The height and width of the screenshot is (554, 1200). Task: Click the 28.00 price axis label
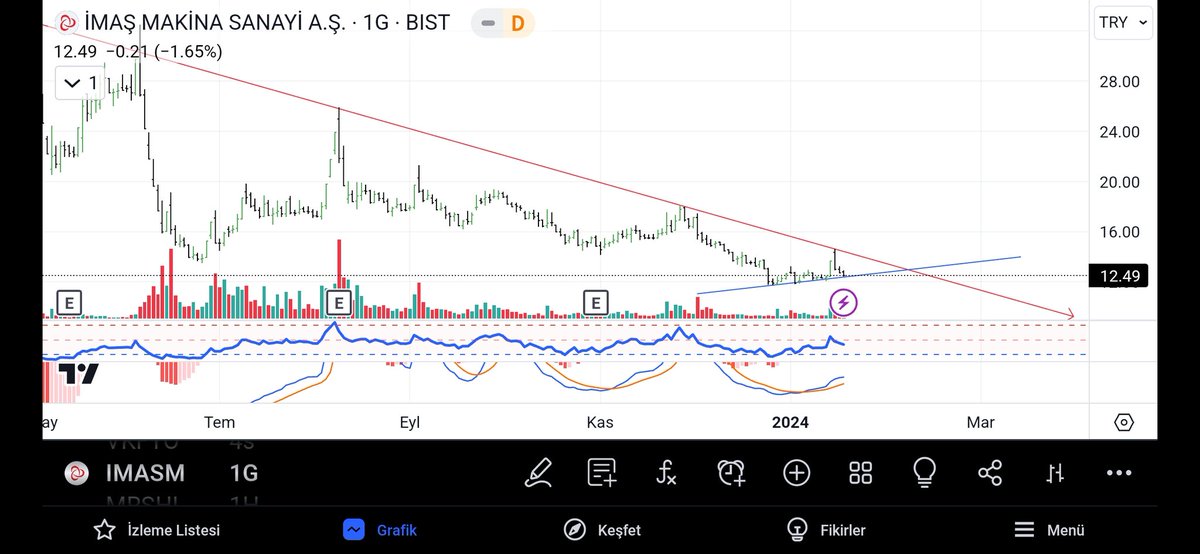[1120, 82]
